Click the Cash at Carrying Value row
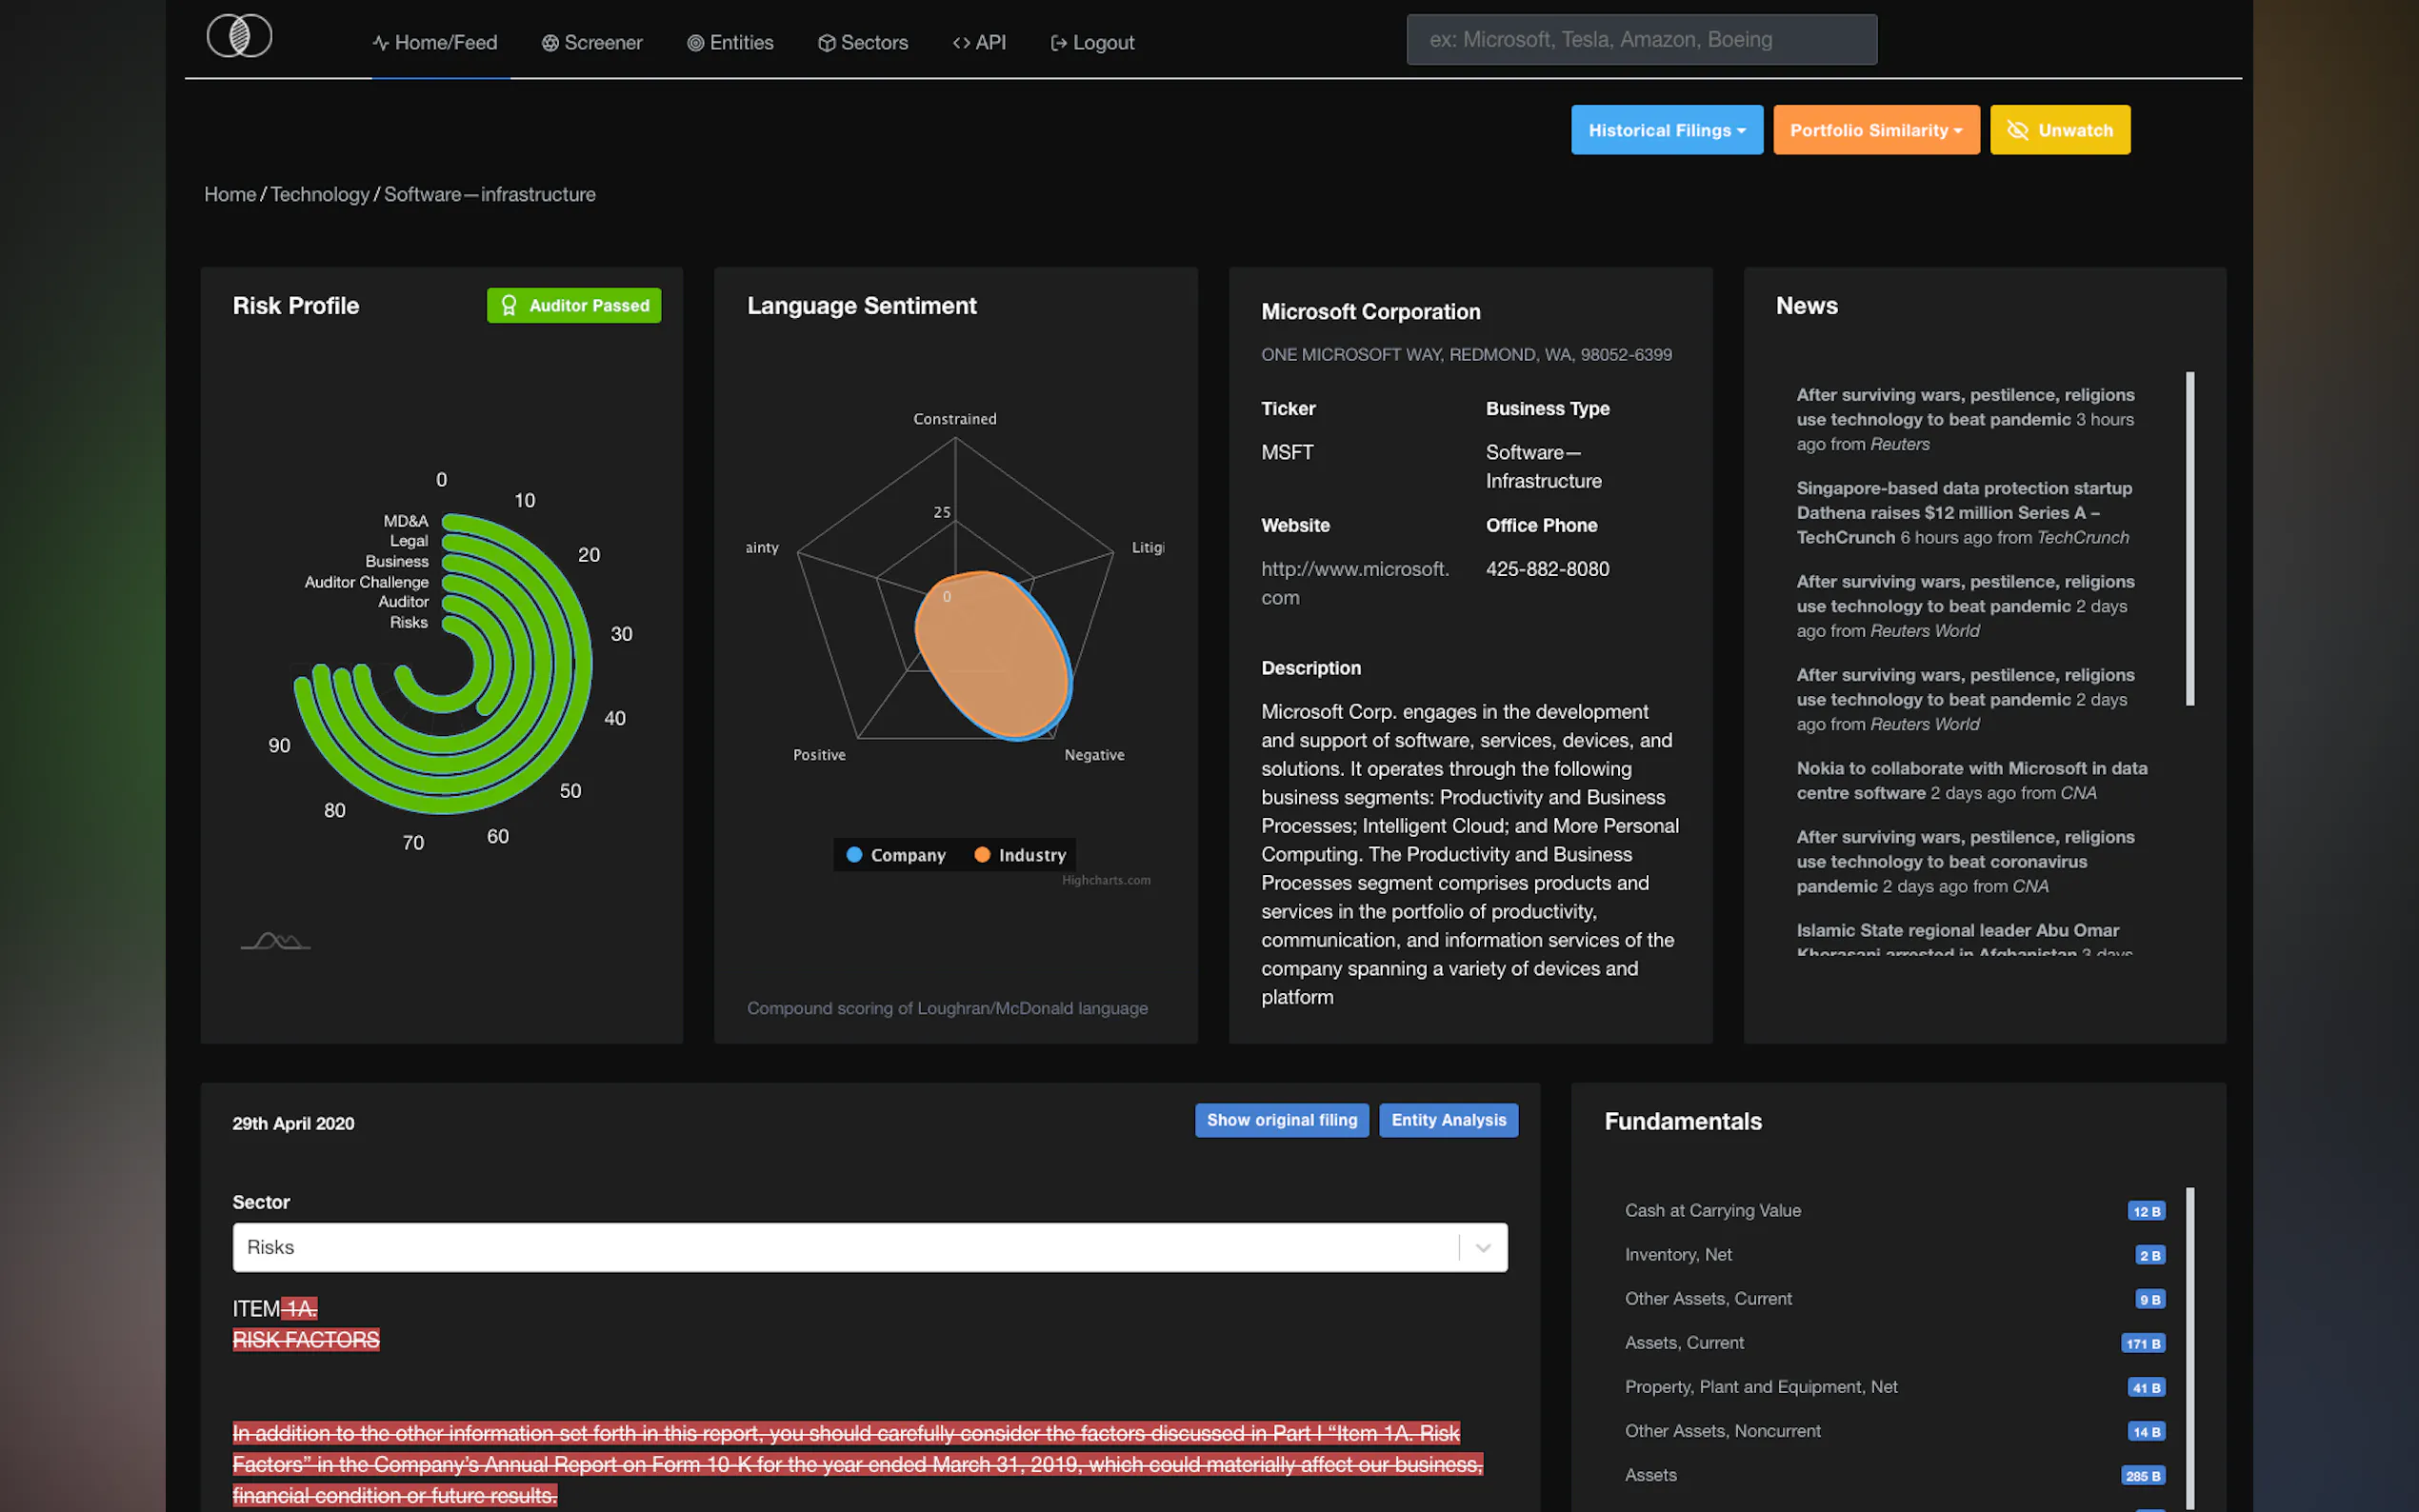This screenshot has height=1512, width=2419. click(1895, 1211)
